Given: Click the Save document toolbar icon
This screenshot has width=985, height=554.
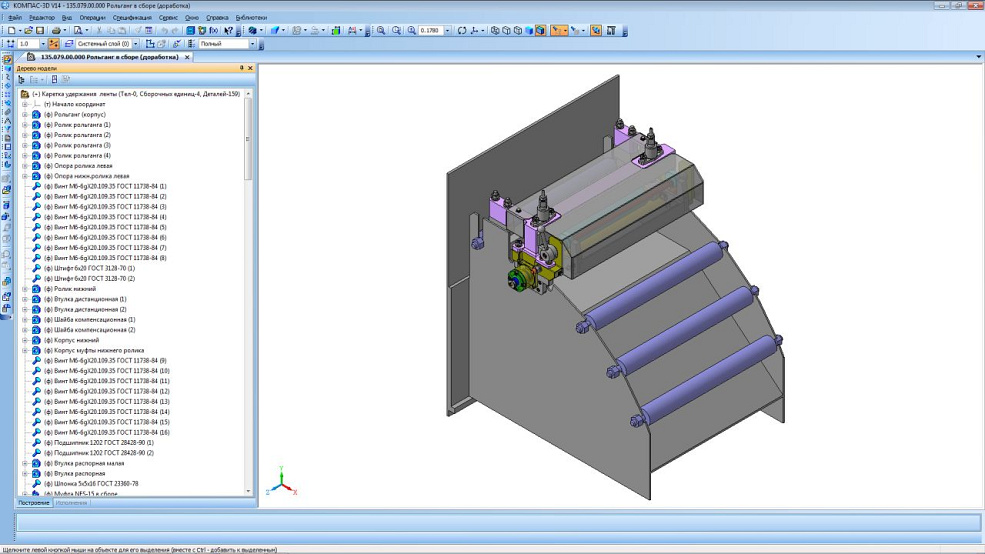Looking at the screenshot, I should (40, 31).
